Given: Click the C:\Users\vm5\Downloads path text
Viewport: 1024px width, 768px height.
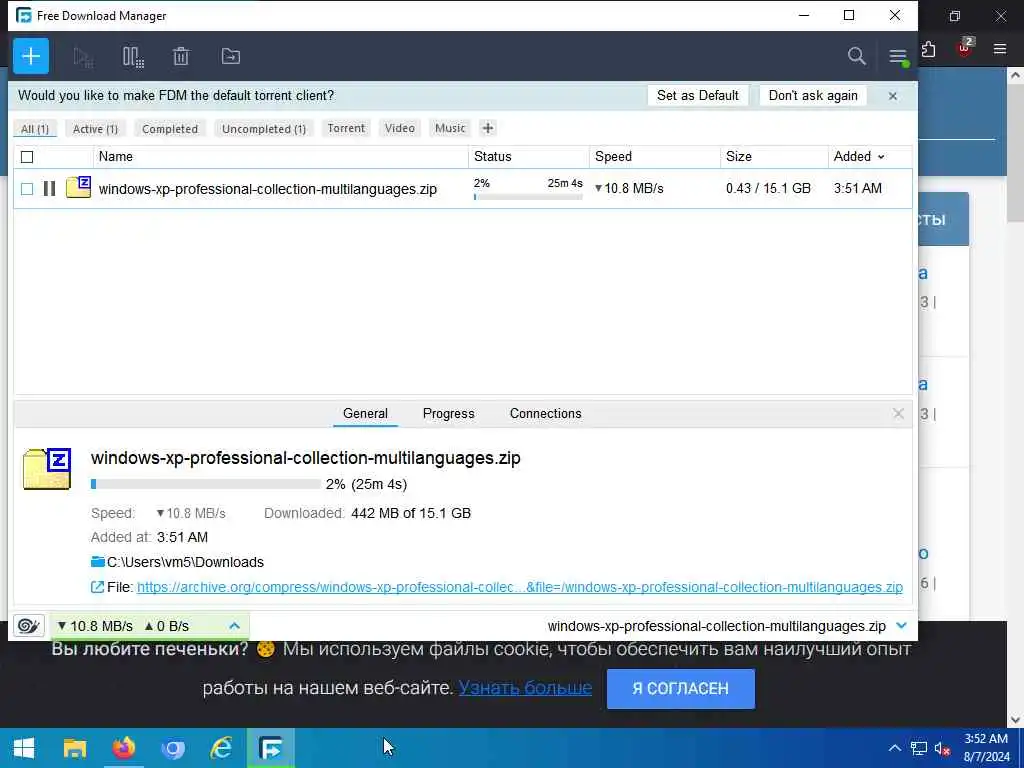Looking at the screenshot, I should click(185, 562).
